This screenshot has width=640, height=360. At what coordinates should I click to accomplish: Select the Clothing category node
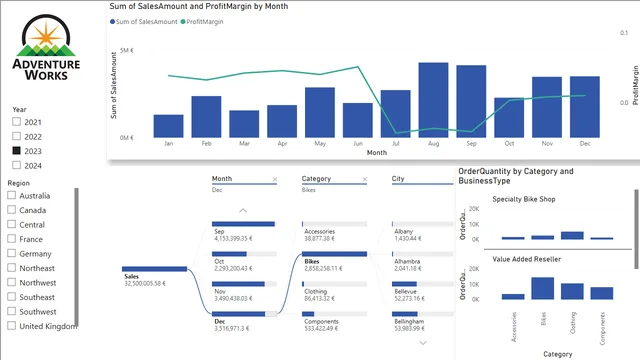[334, 284]
